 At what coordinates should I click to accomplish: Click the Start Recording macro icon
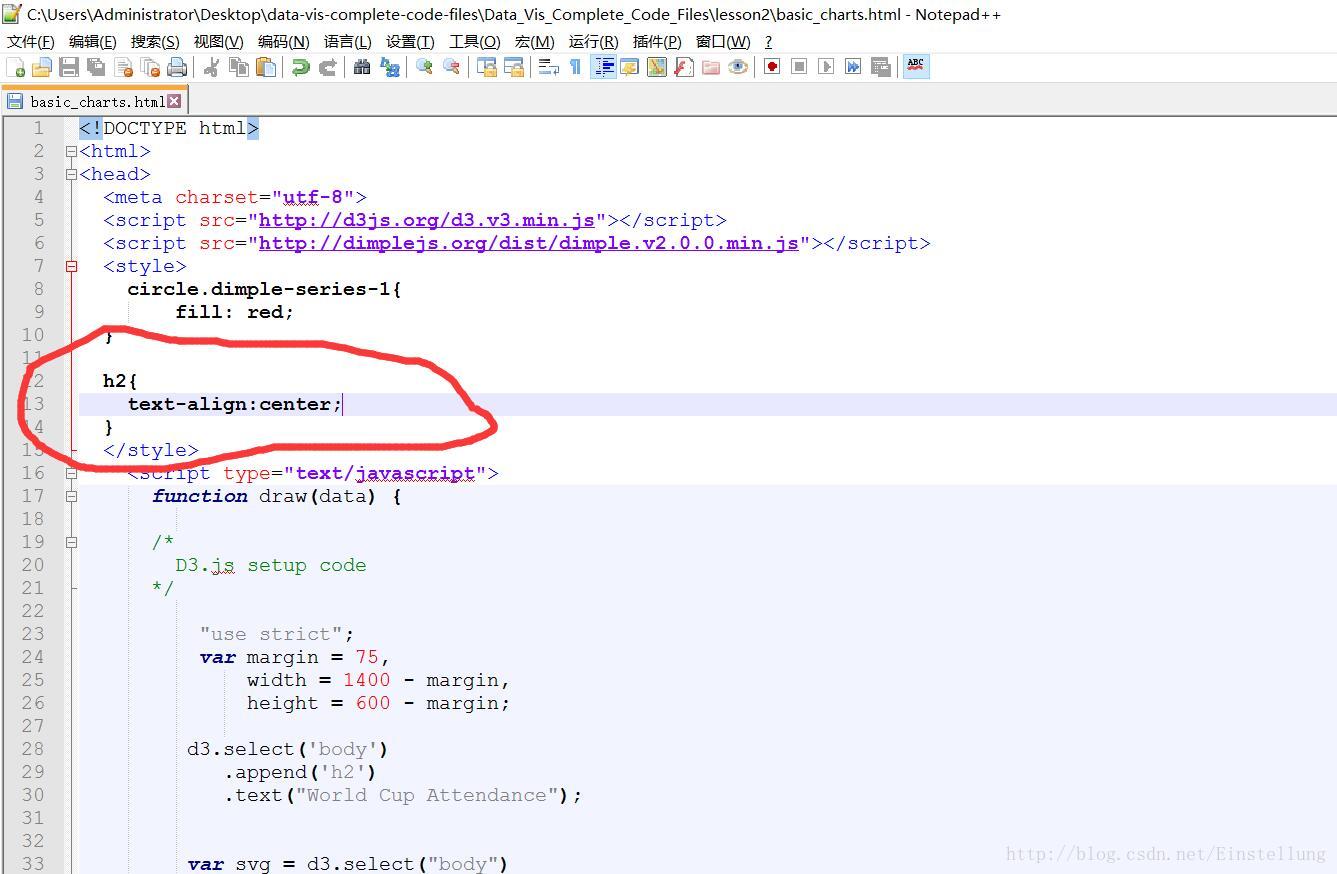point(772,67)
